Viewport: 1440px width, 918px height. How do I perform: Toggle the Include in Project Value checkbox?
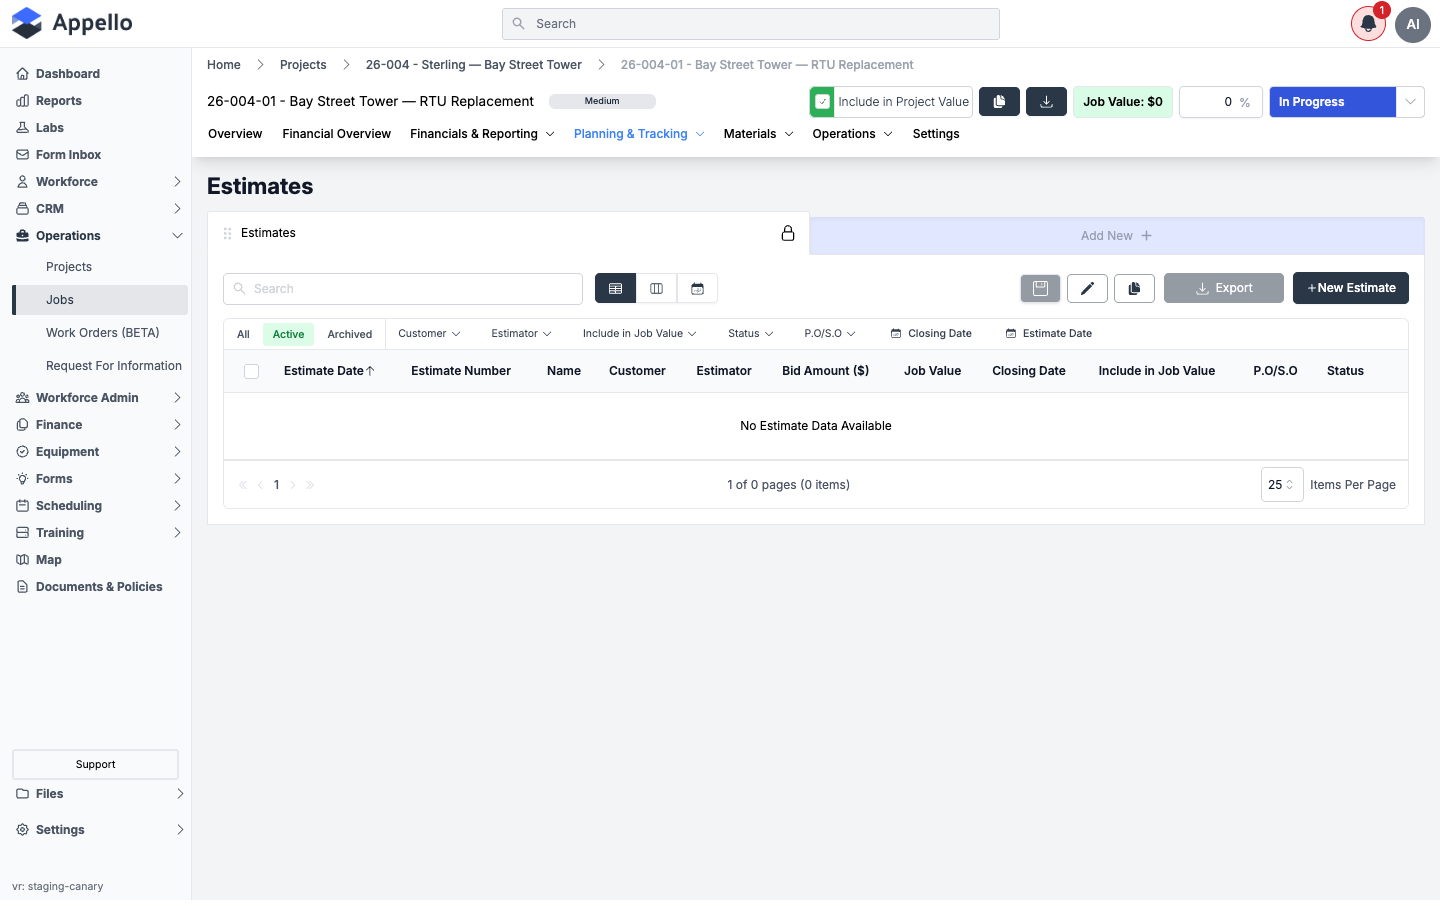823,102
